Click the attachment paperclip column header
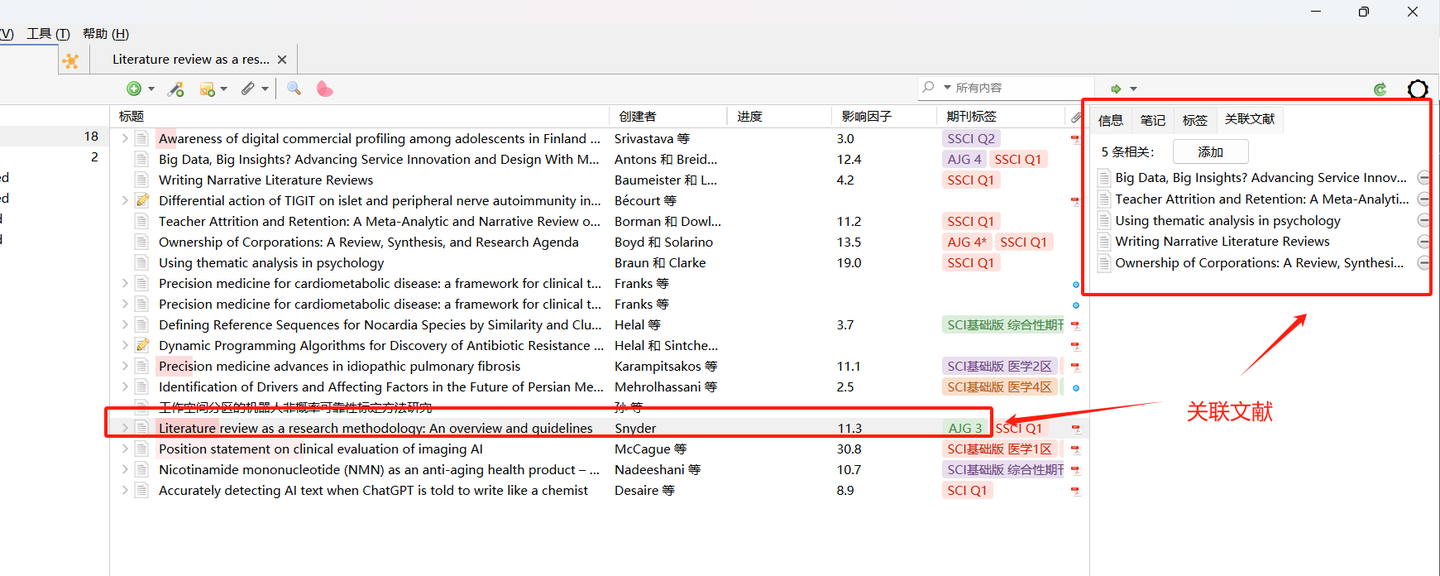Image resolution: width=1440 pixels, height=576 pixels. pos(1076,117)
